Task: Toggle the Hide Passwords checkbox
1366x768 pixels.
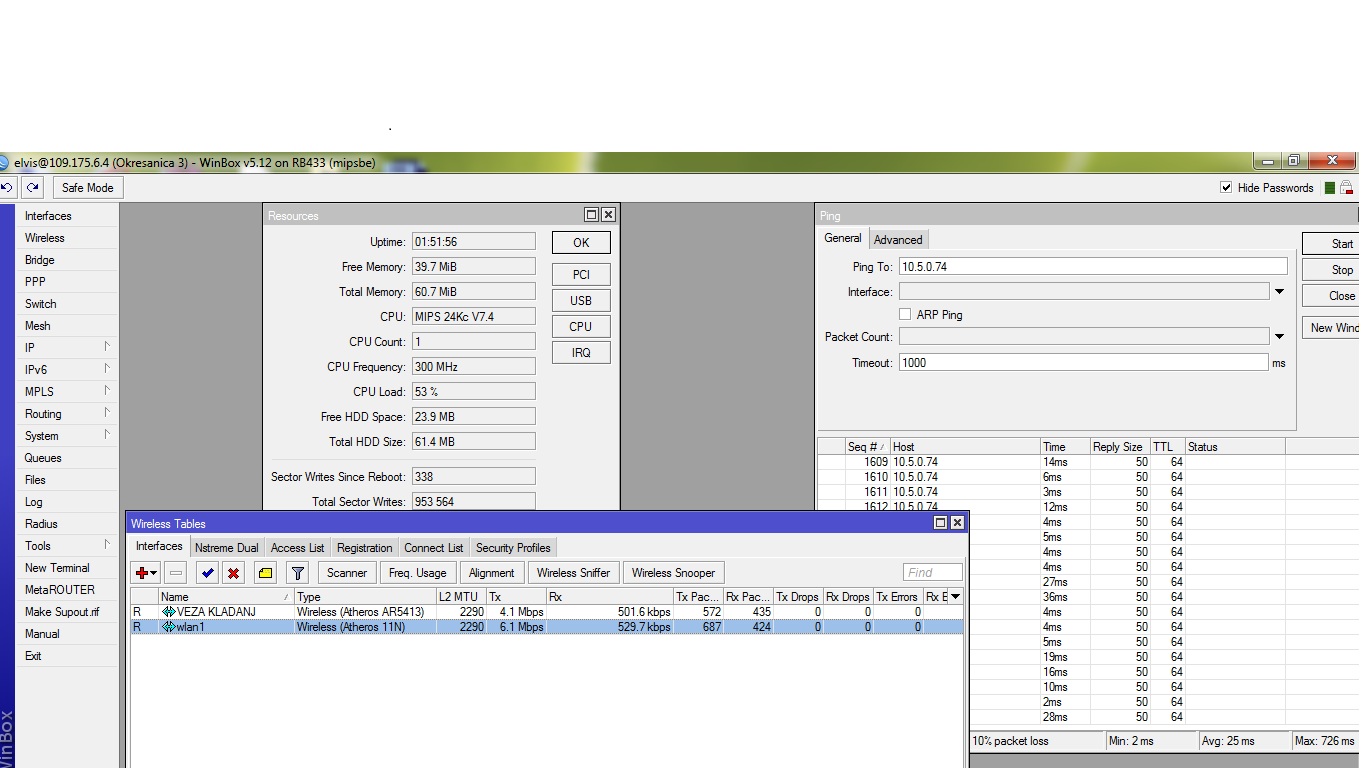Action: tap(1226, 188)
